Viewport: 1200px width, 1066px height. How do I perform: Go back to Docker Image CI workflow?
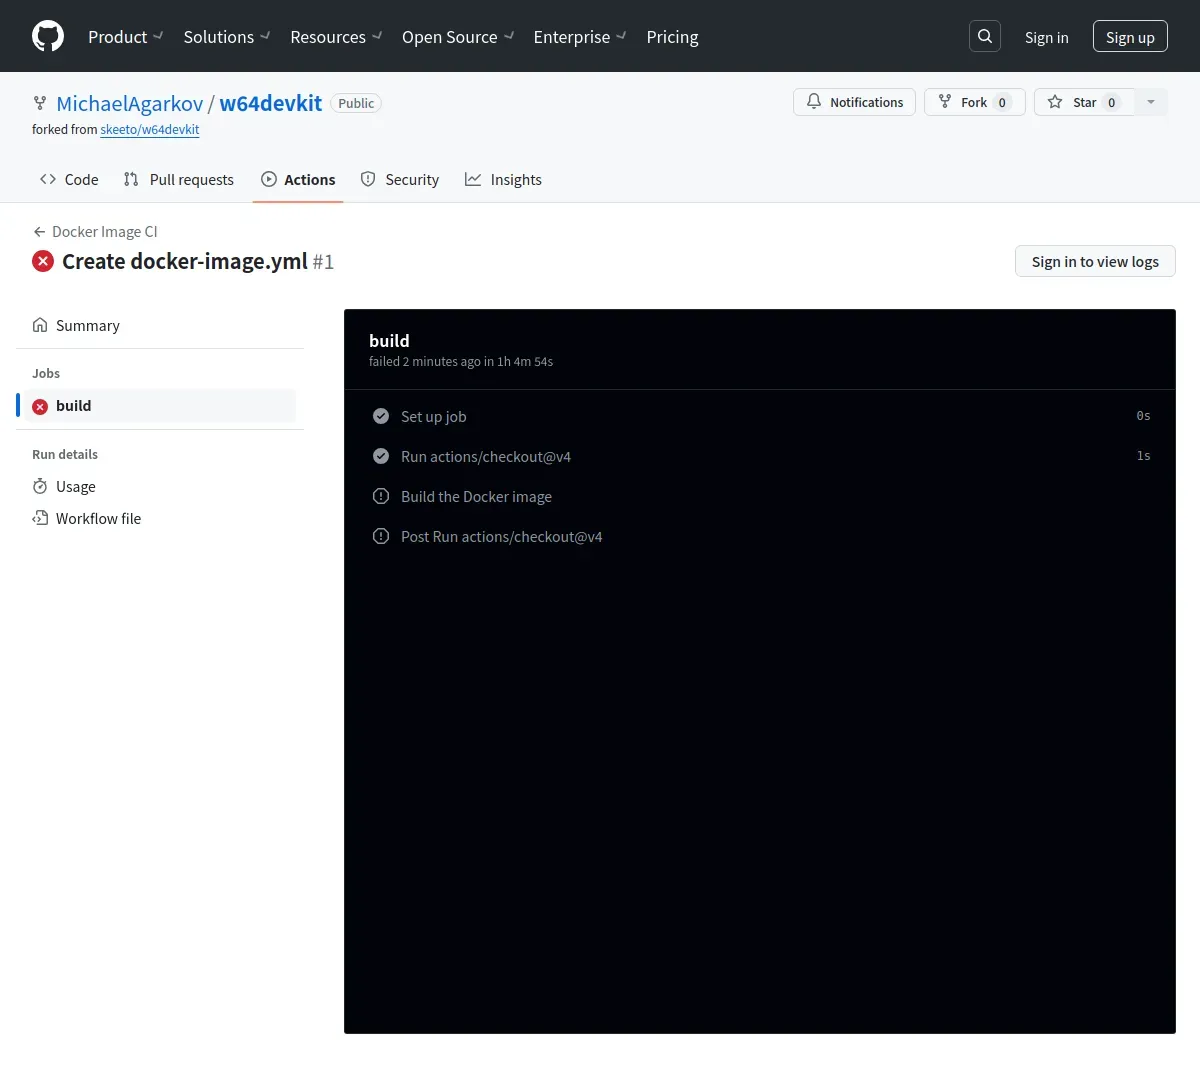[x=95, y=231]
